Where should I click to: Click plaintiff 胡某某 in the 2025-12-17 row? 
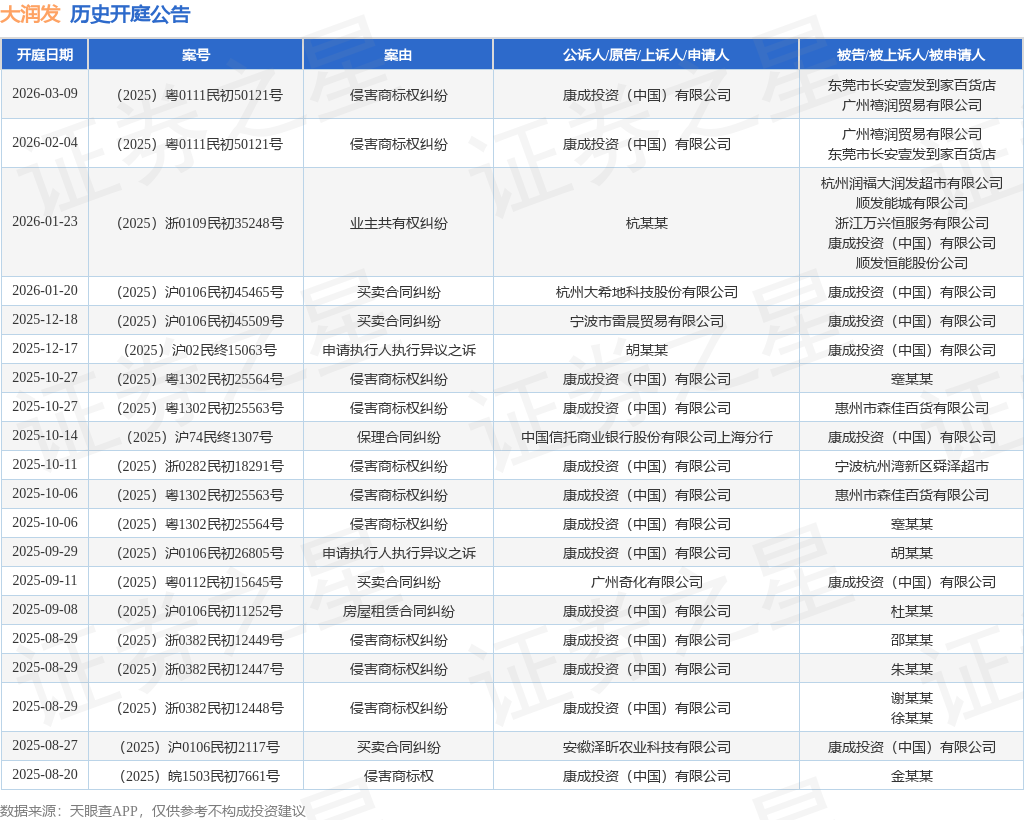pos(647,350)
